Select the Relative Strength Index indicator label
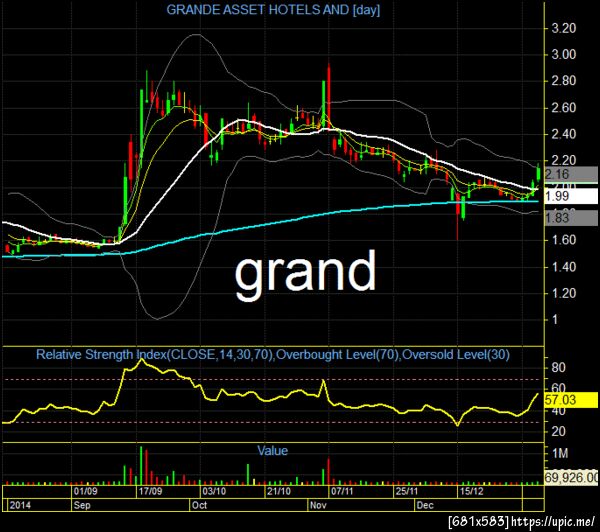Viewport: 600px width, 532px height. 273,354
